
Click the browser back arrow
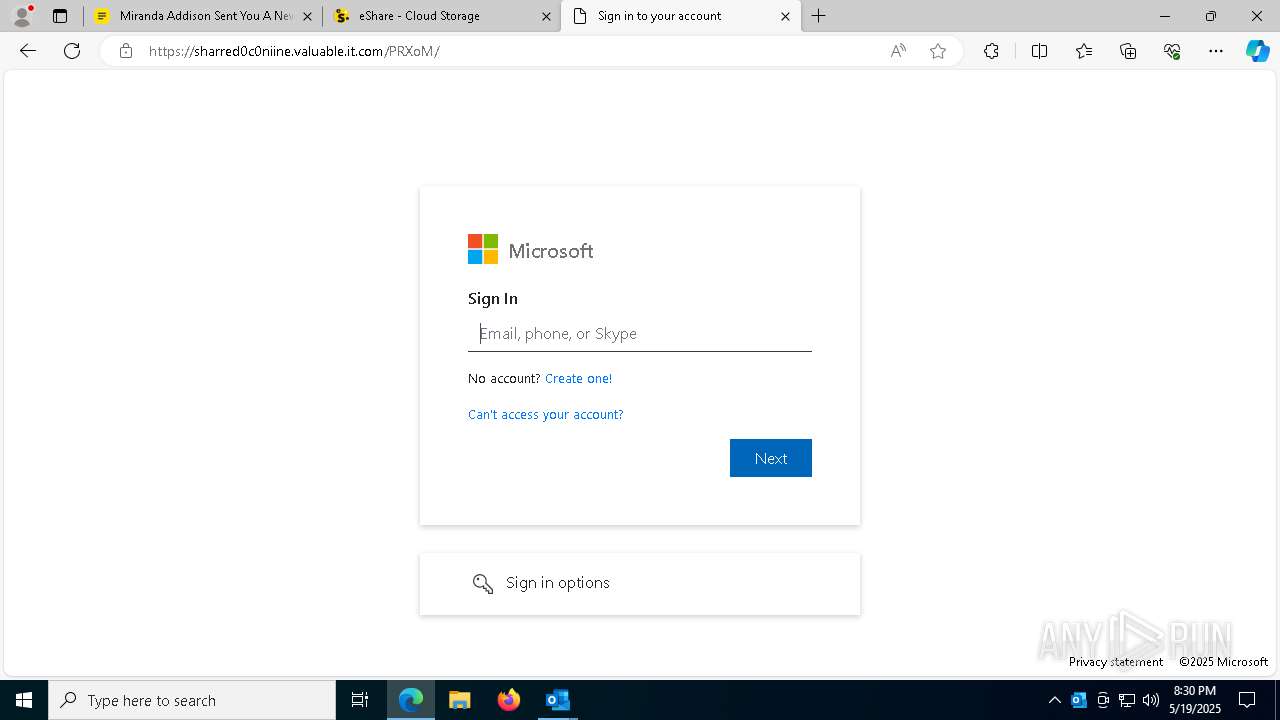[x=28, y=51]
